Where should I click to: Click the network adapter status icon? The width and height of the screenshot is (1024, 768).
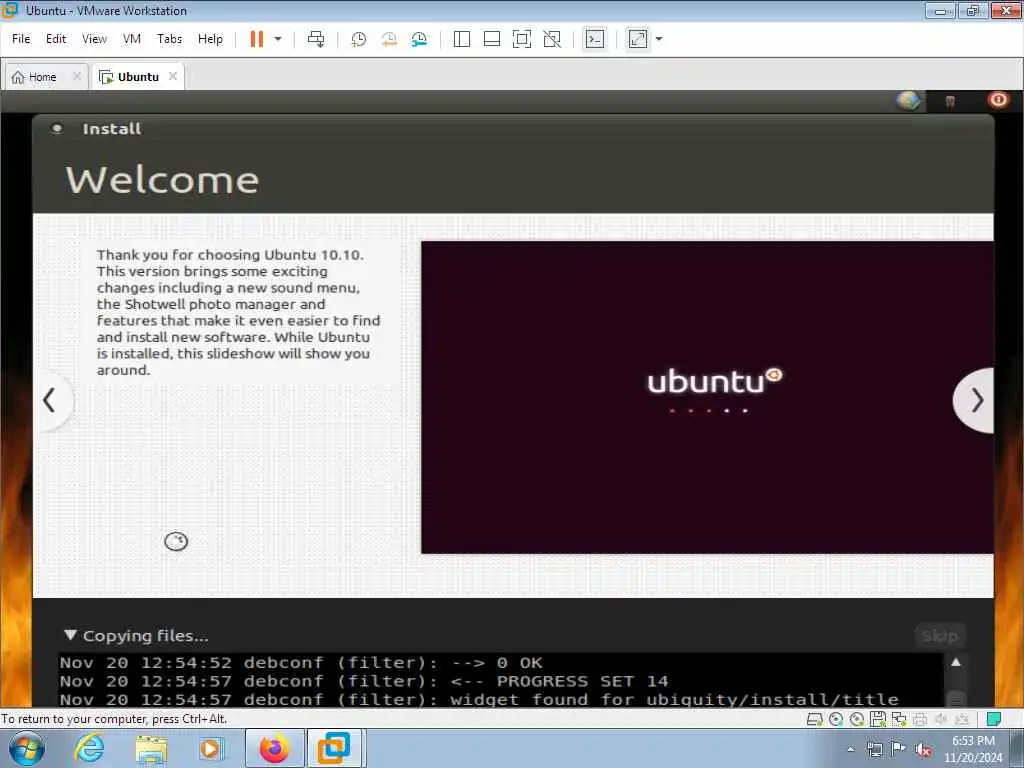[x=899, y=719]
